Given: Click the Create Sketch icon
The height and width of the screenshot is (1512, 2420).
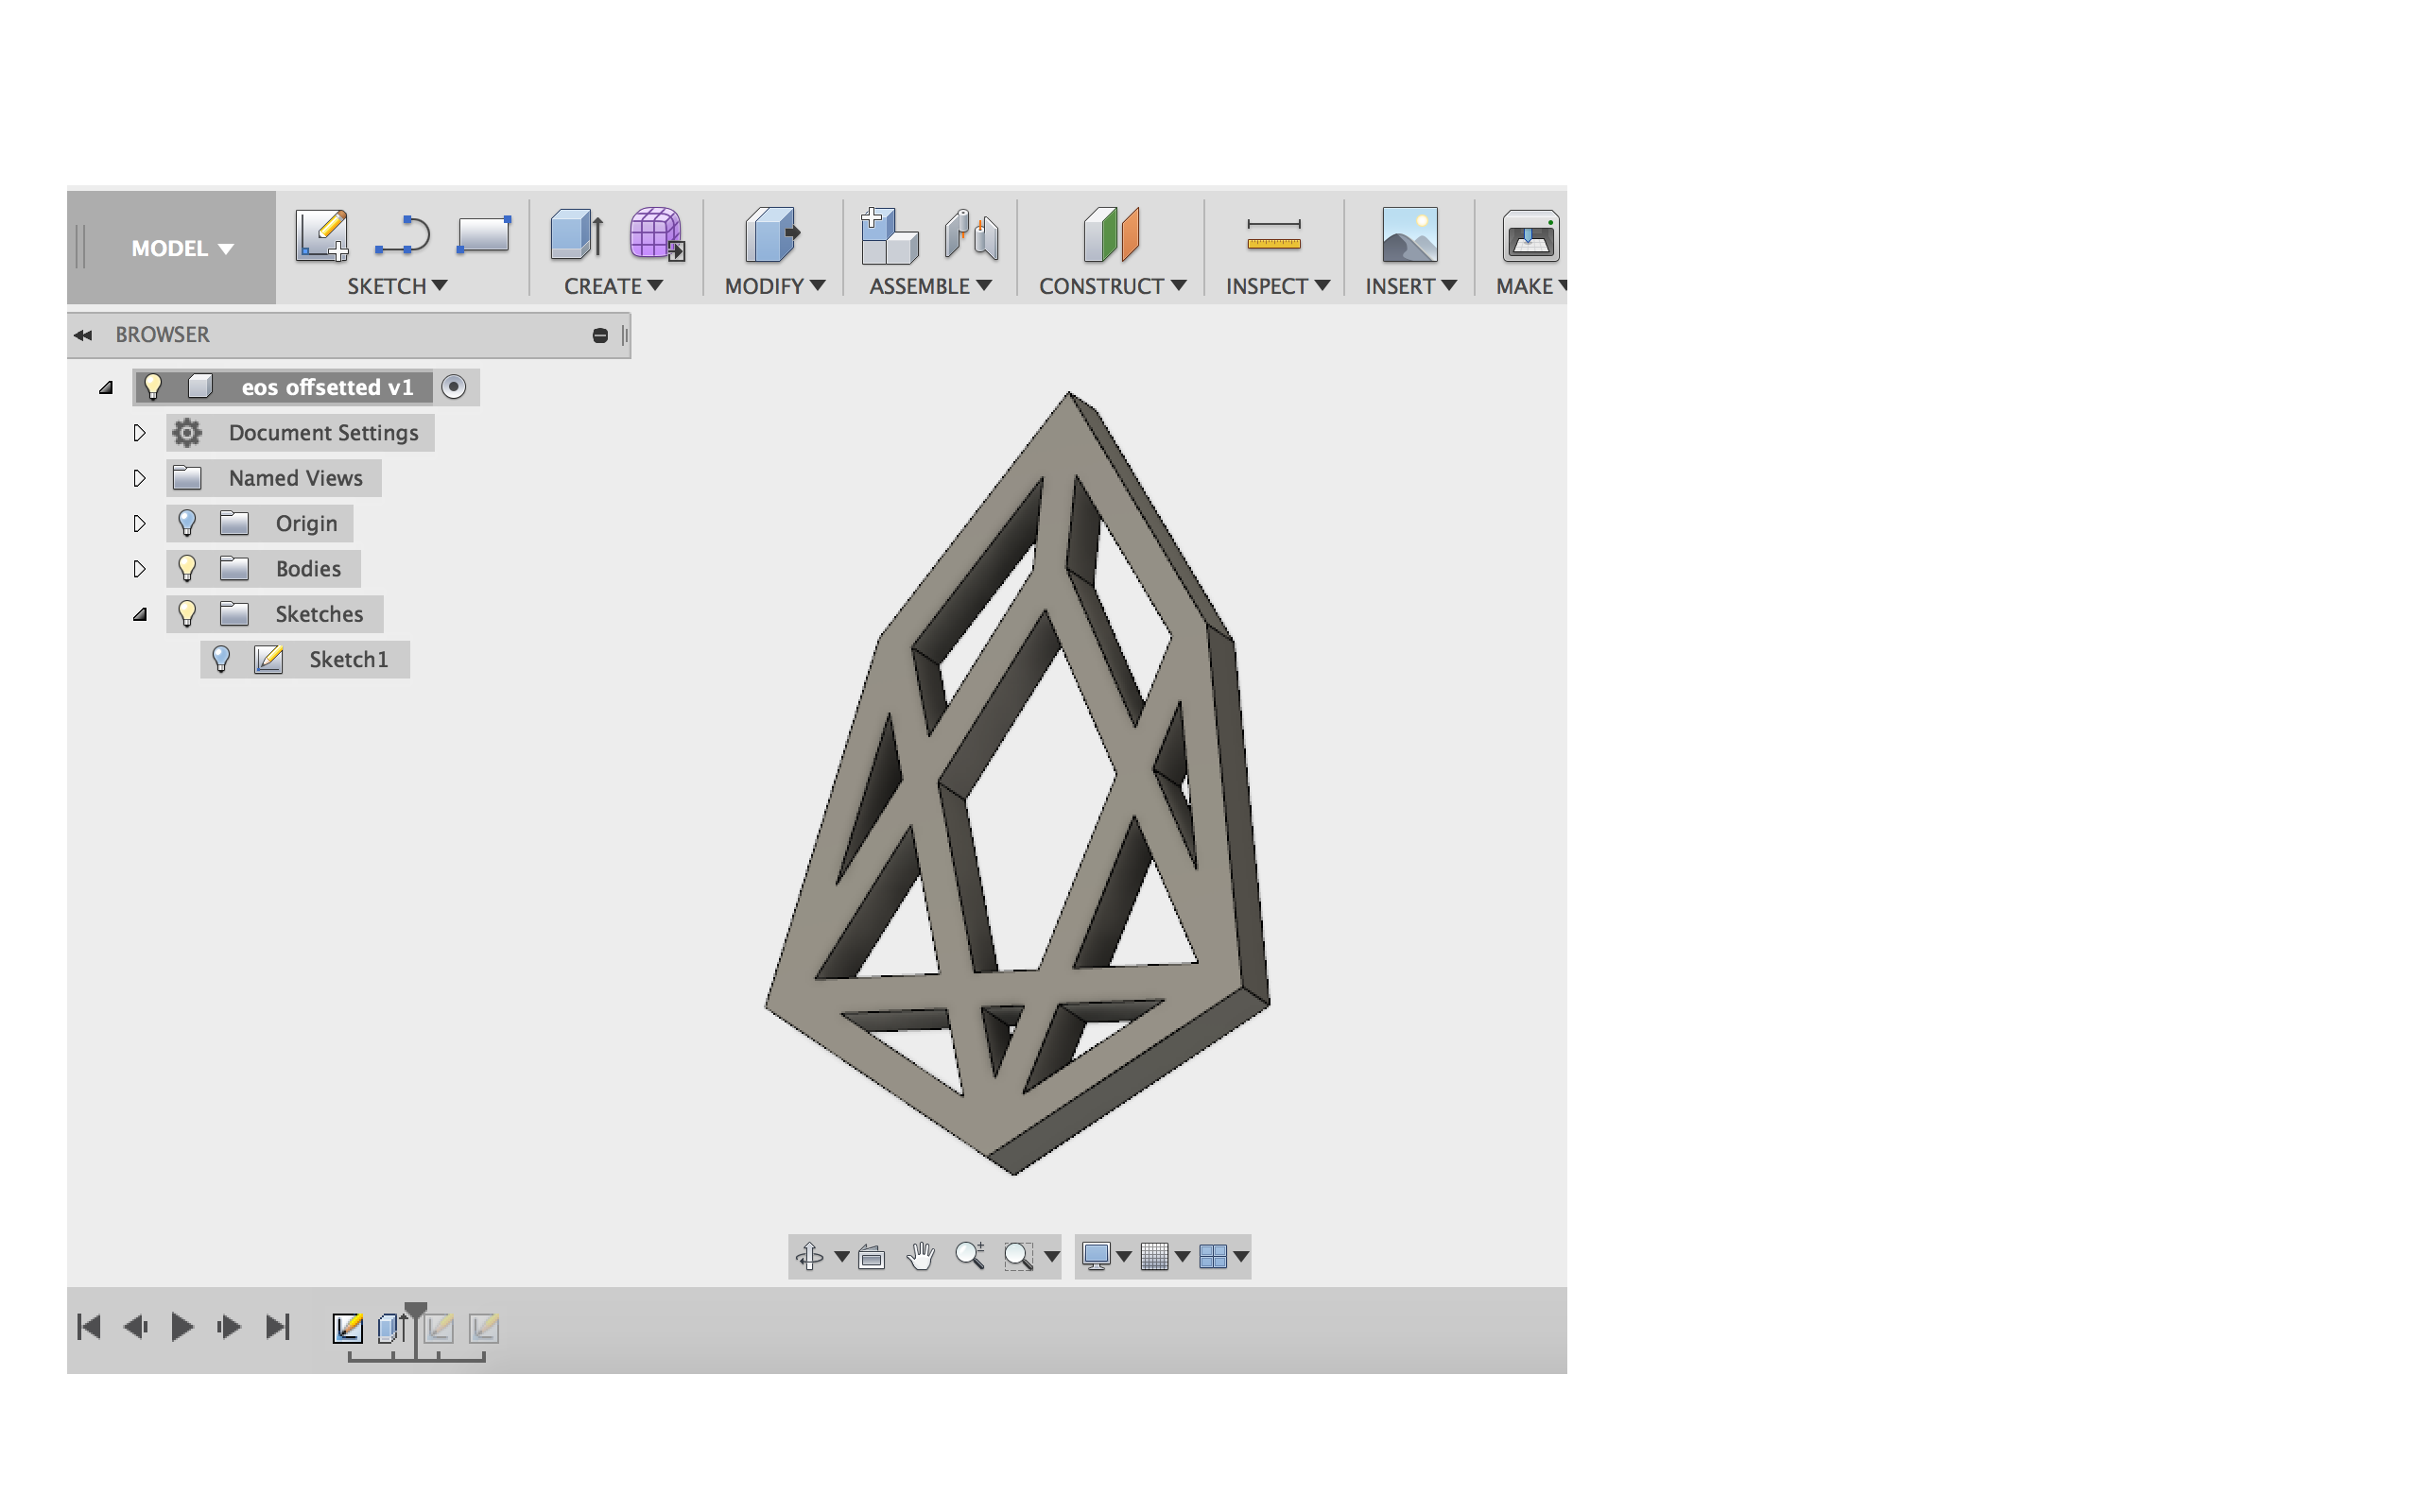Looking at the screenshot, I should point(322,235).
